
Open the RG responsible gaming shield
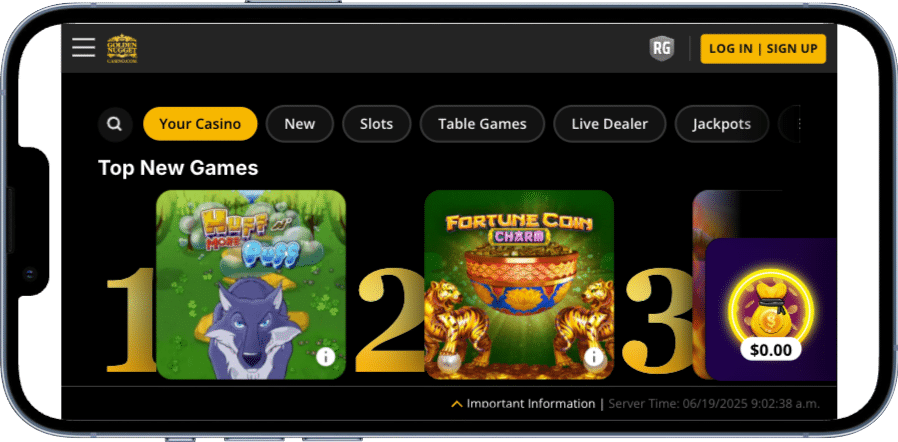point(661,49)
